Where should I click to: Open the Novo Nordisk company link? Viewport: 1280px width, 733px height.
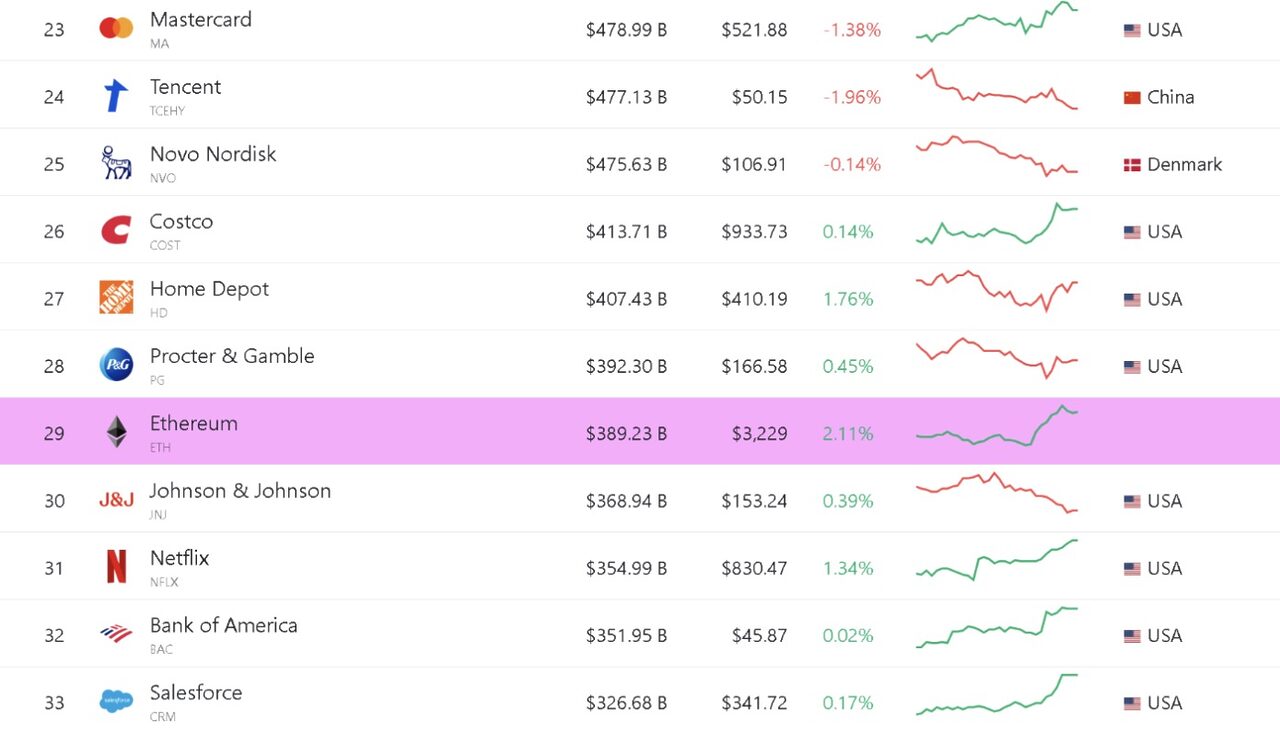click(213, 154)
